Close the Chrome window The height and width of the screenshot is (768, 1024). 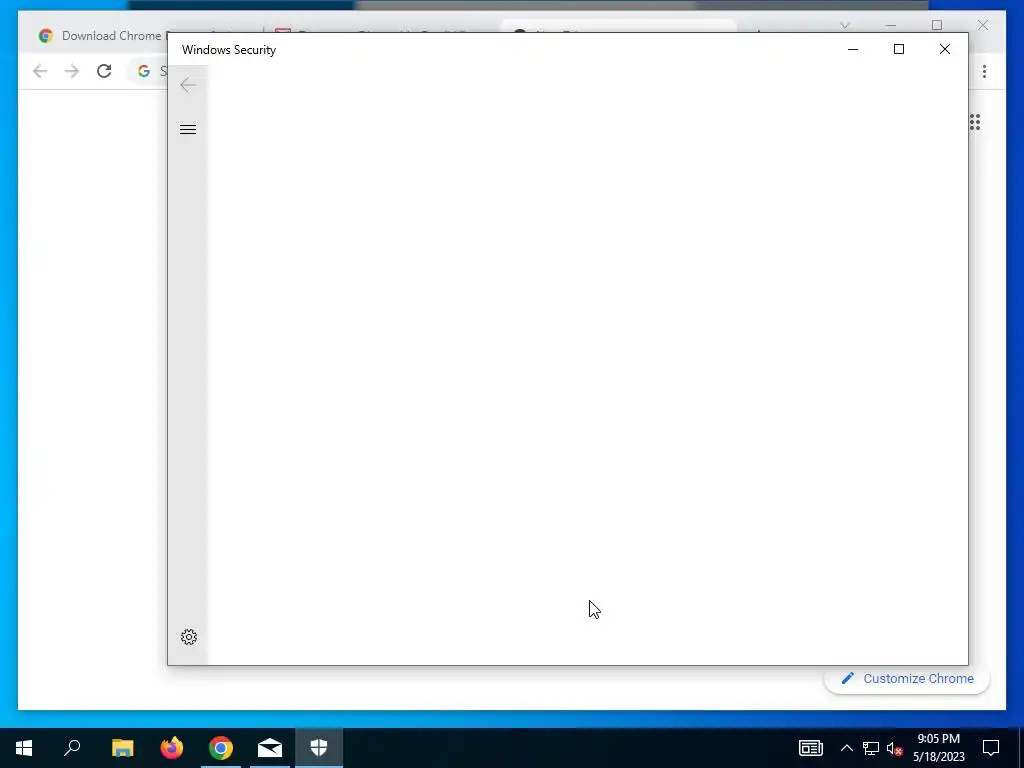[x=983, y=25]
